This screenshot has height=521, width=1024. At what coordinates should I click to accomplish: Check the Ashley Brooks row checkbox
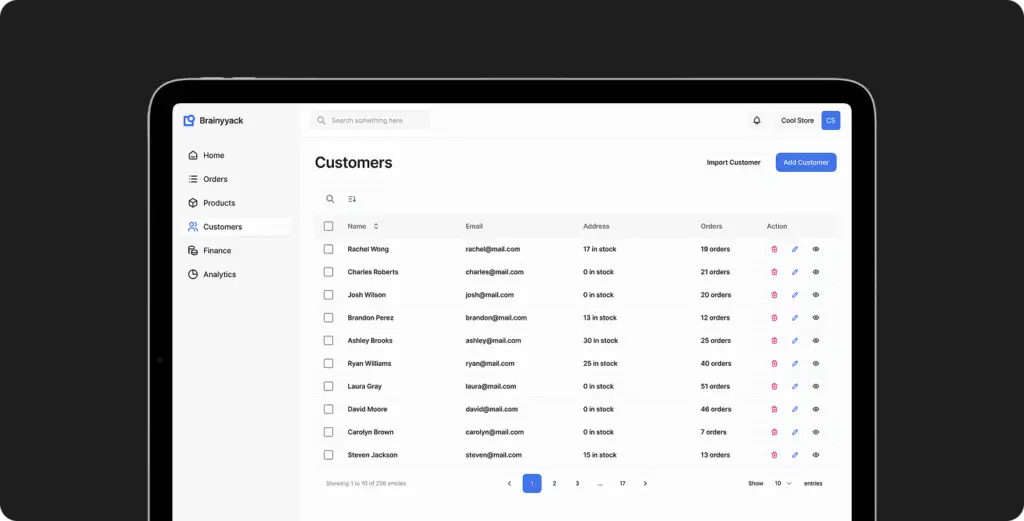328,340
